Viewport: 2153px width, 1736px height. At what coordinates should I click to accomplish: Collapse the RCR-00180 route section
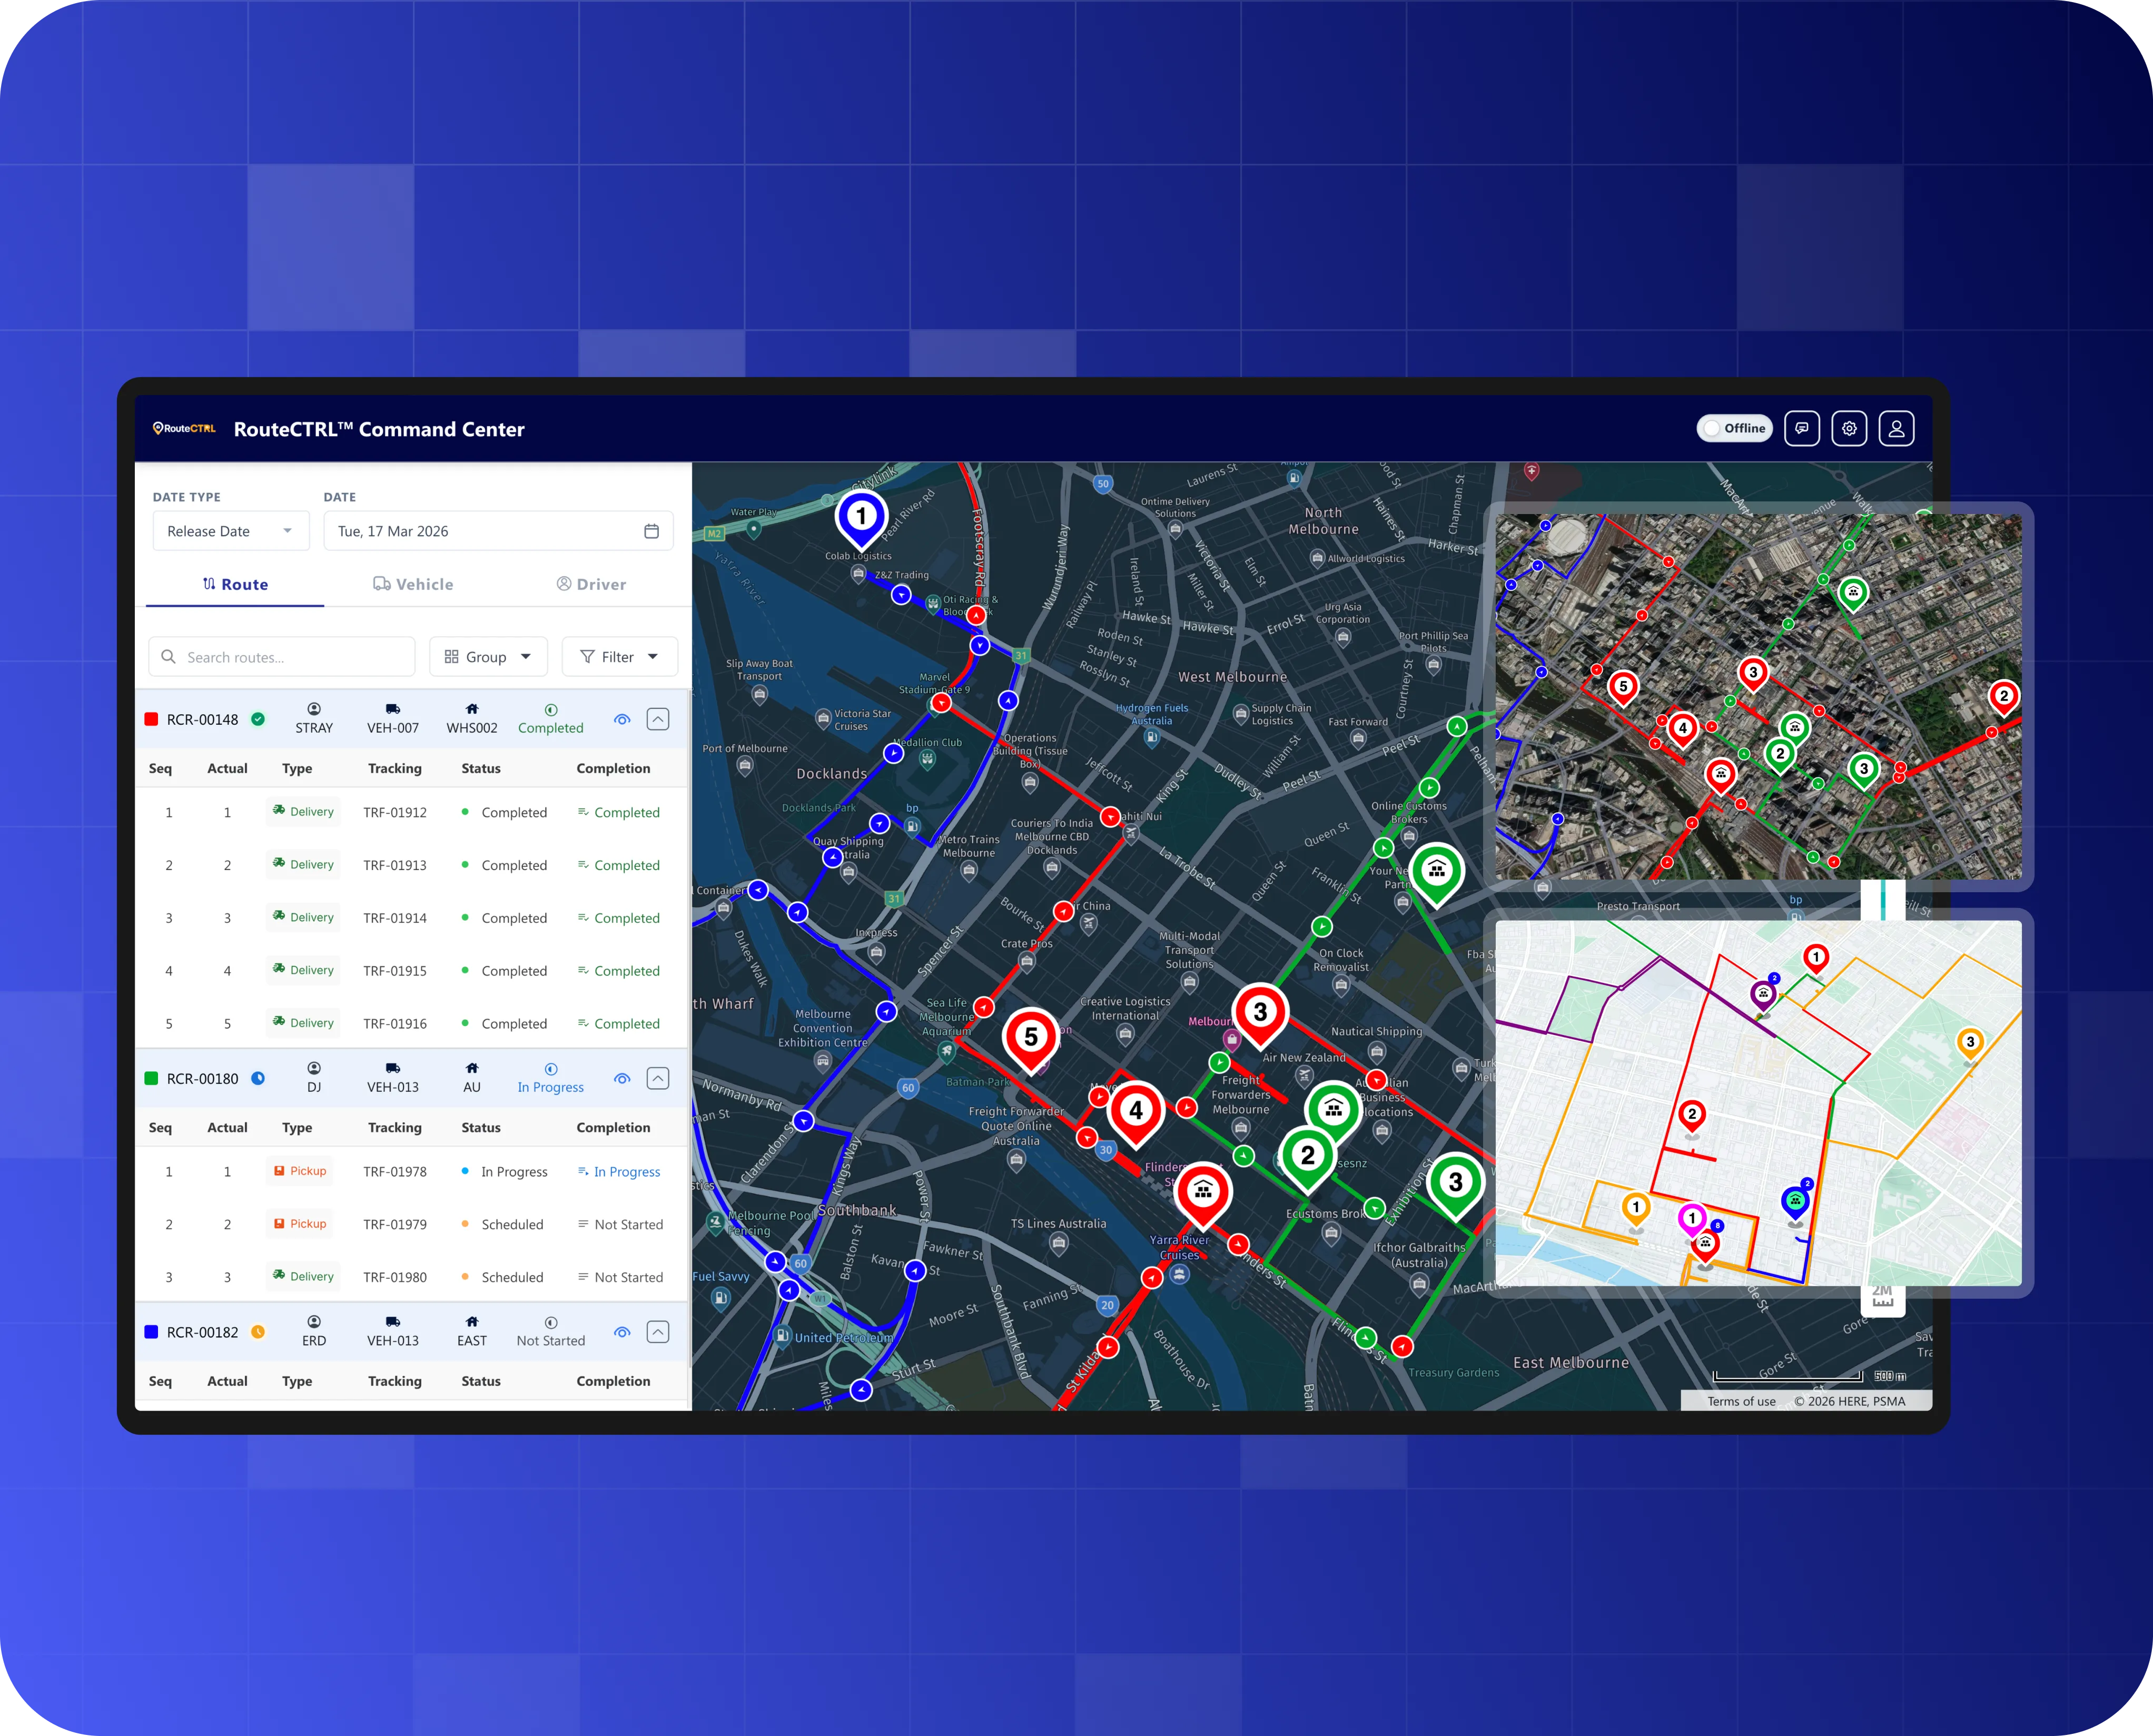pos(658,1078)
